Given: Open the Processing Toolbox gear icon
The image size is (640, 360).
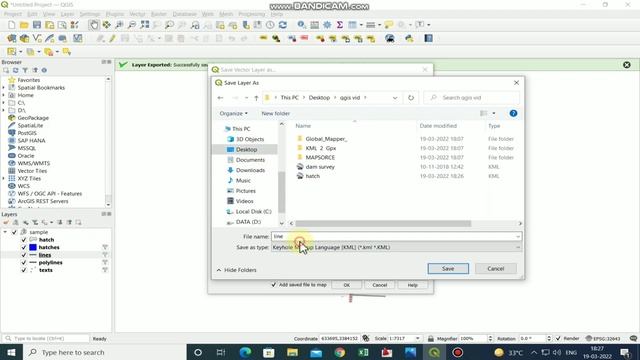Looking at the screenshot, I should 327,25.
